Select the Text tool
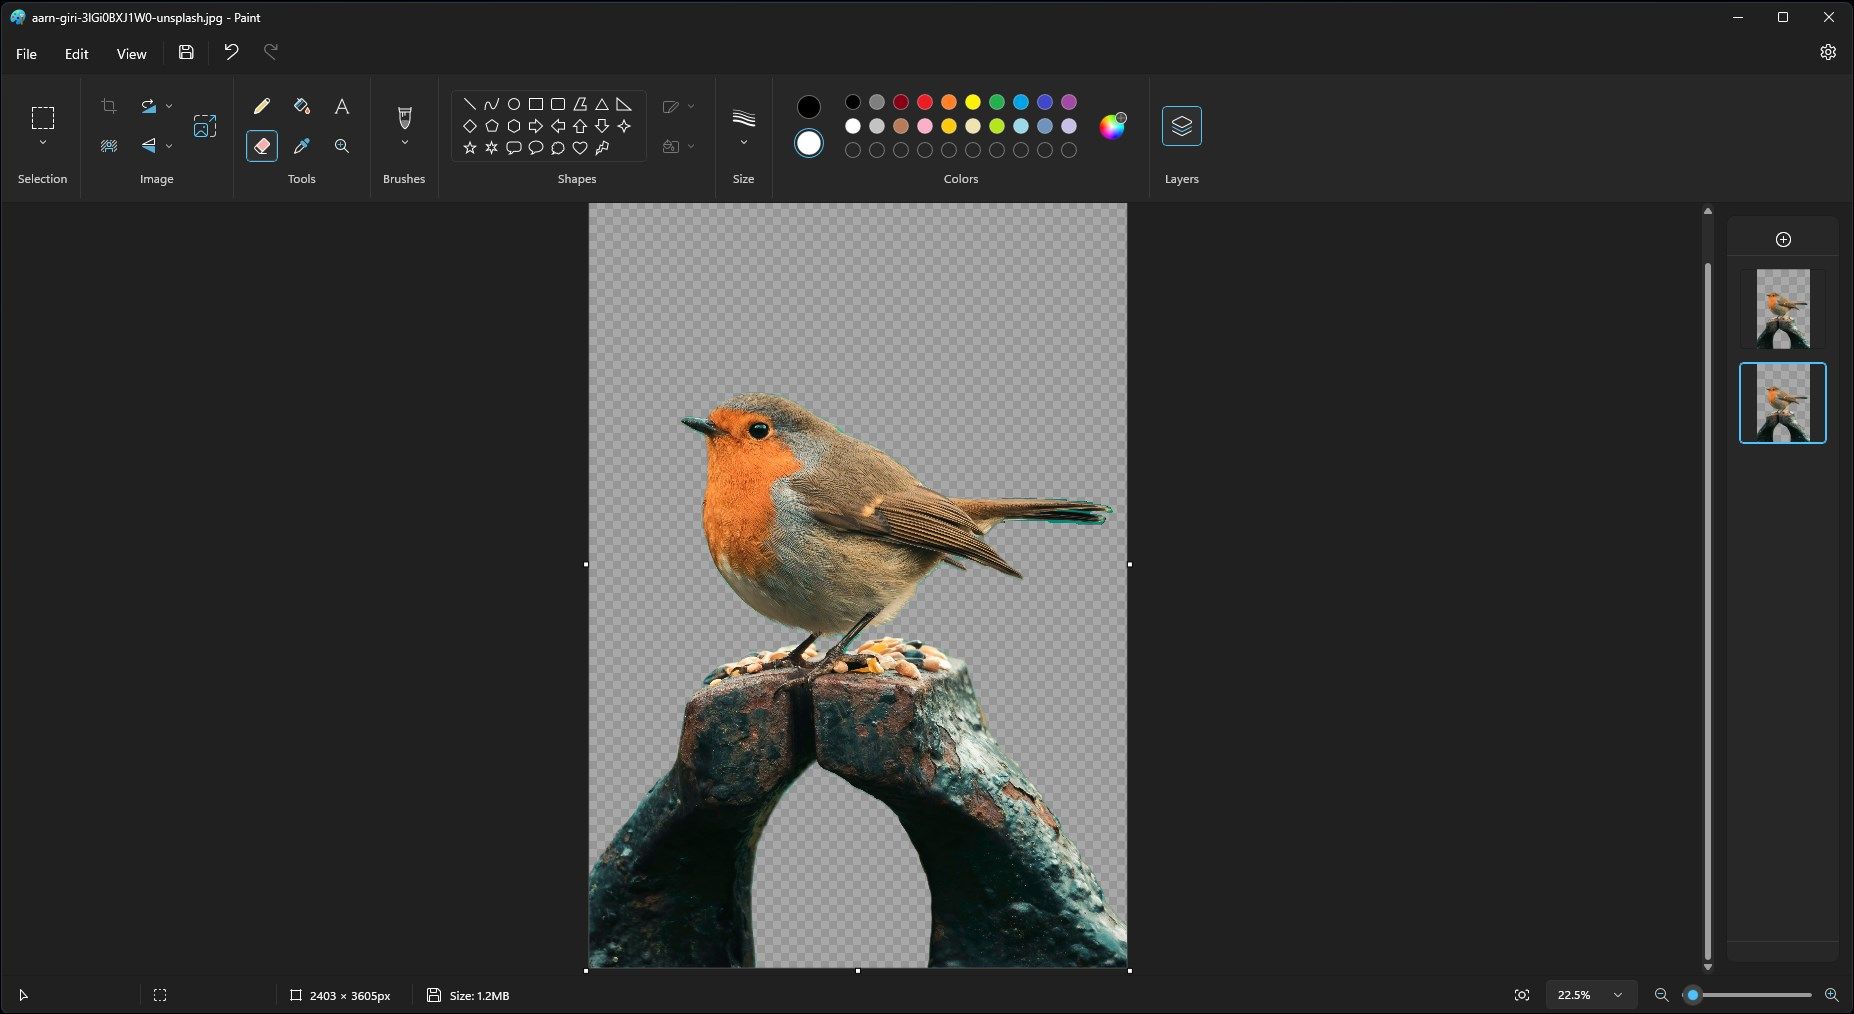 341,106
